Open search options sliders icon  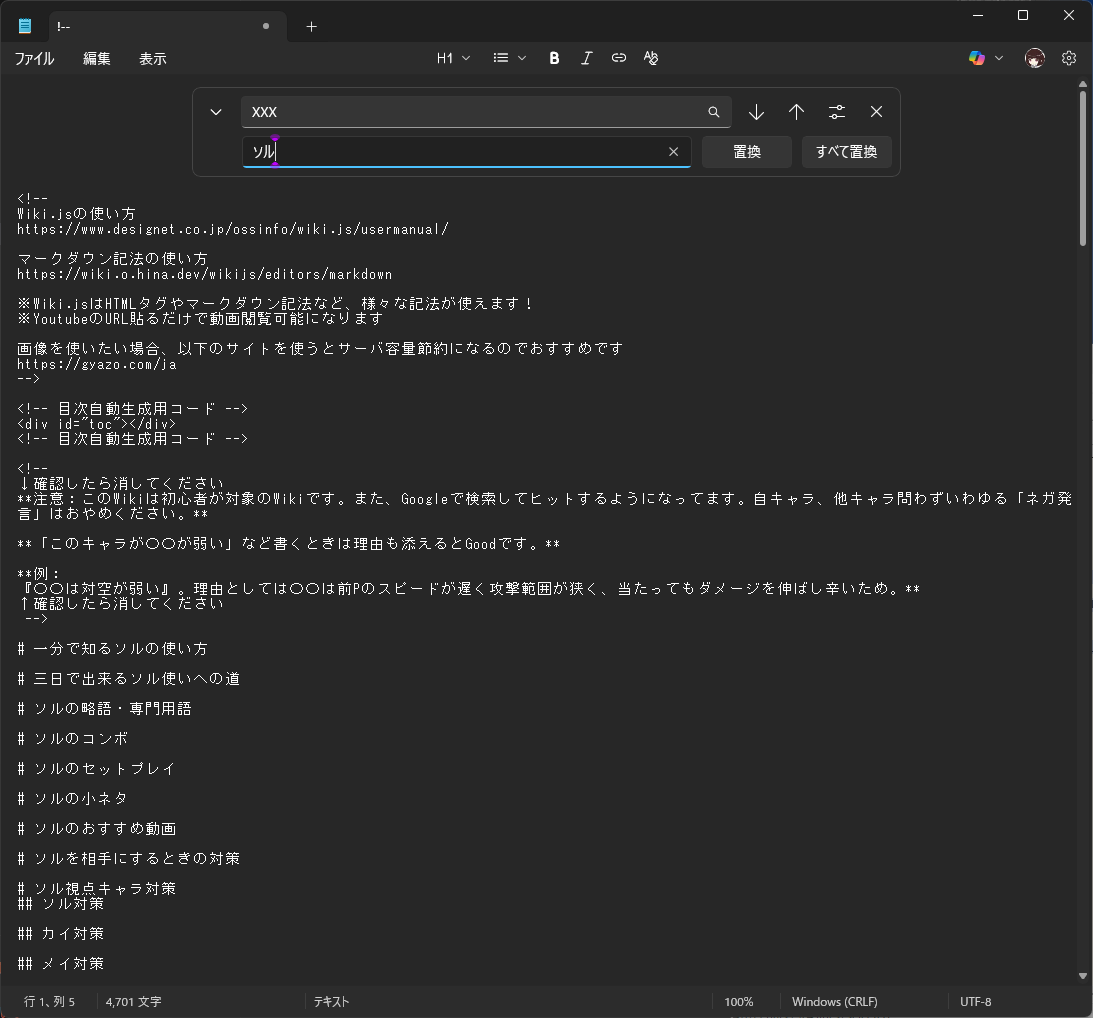point(836,112)
